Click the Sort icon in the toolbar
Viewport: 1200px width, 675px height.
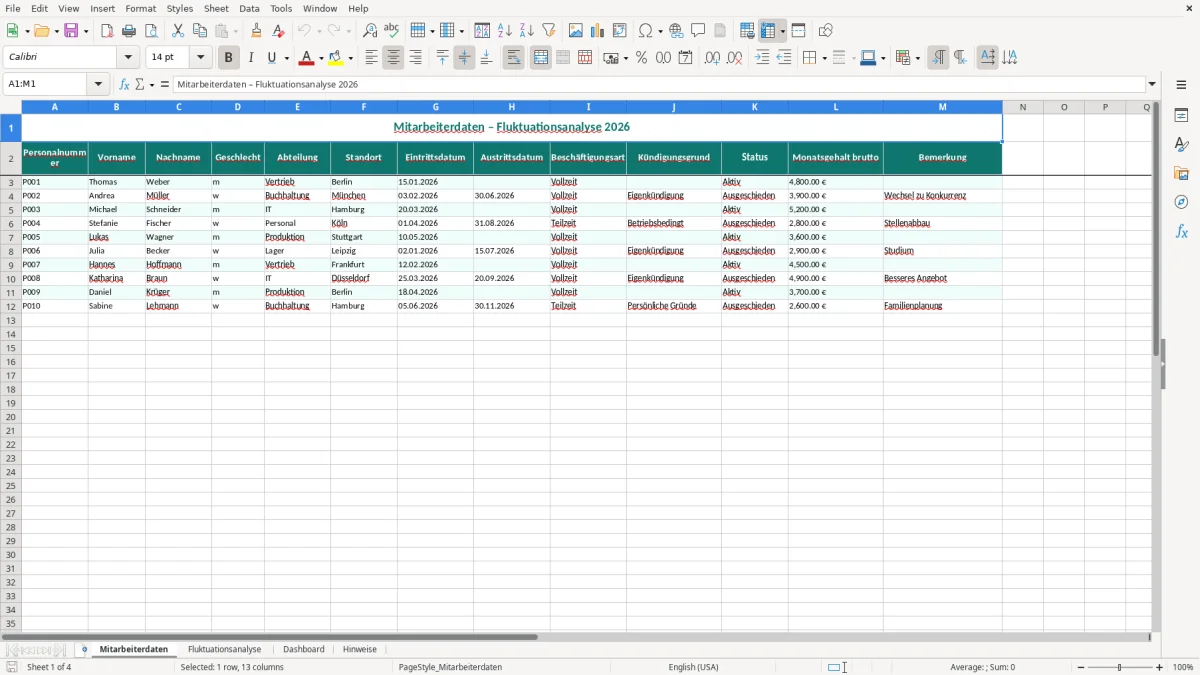tap(482, 31)
